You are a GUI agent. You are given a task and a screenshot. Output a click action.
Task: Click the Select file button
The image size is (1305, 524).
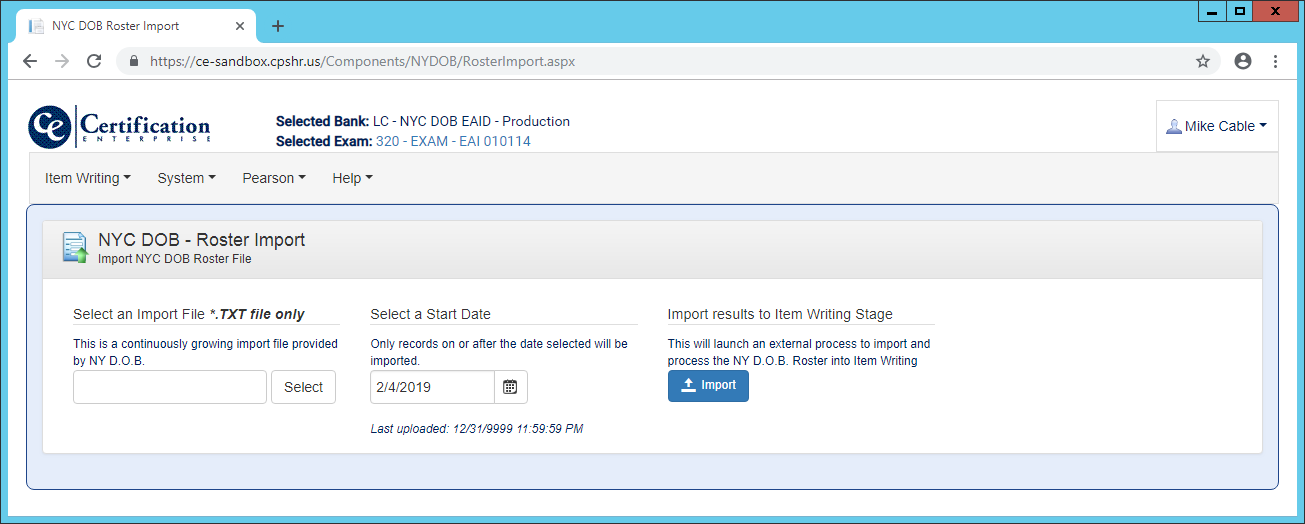click(303, 387)
